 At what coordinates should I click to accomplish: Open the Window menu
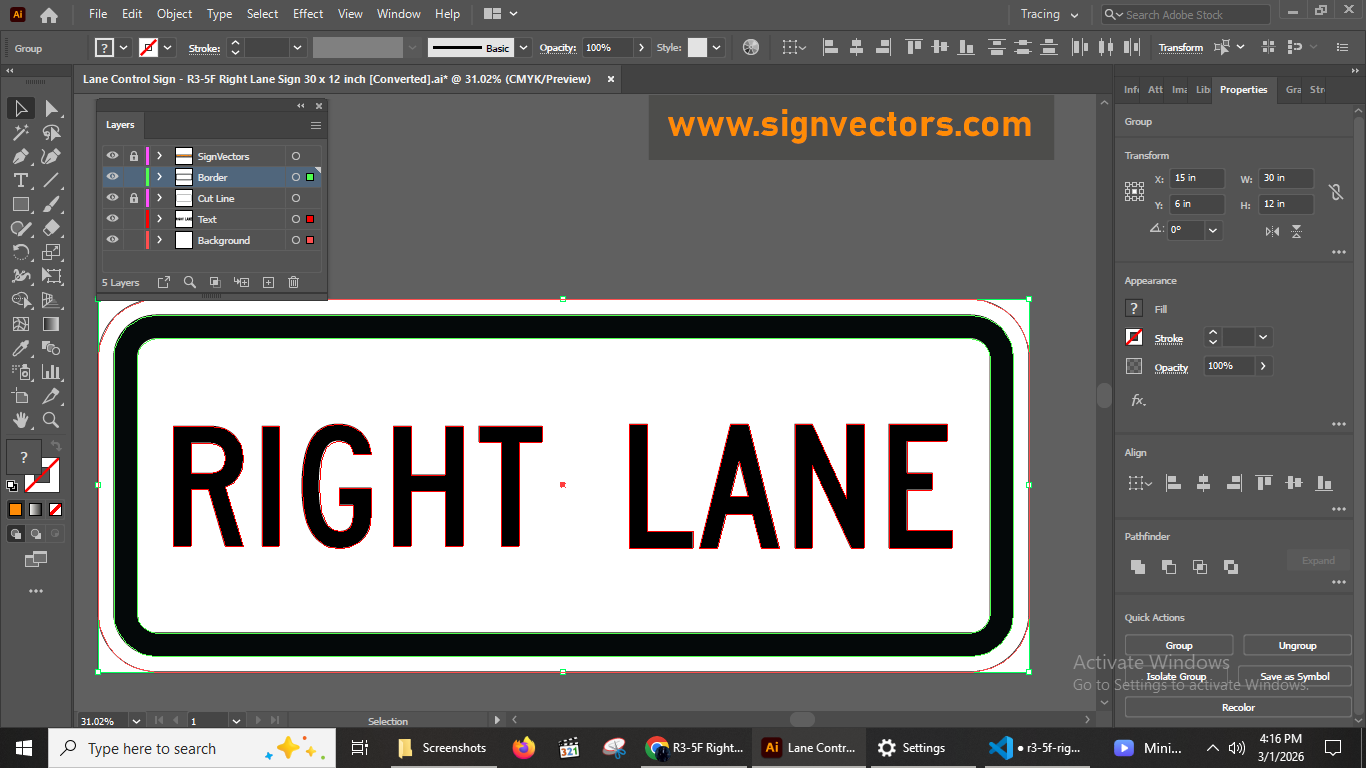[399, 14]
